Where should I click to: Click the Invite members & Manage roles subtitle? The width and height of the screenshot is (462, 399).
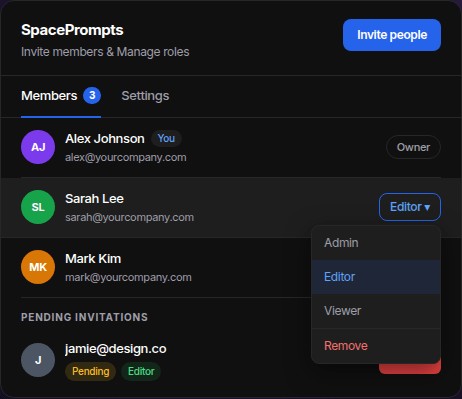click(x=105, y=52)
